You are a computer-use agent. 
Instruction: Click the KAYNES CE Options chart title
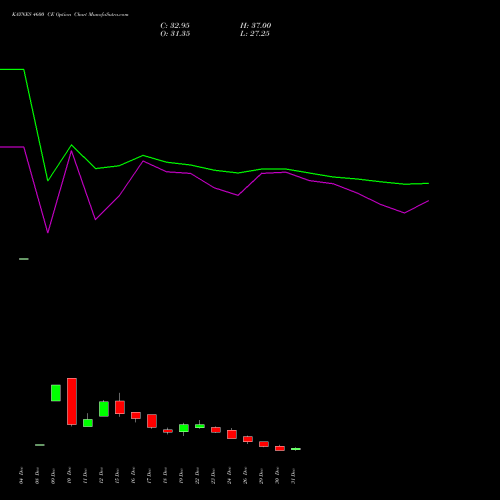tap(70, 15)
